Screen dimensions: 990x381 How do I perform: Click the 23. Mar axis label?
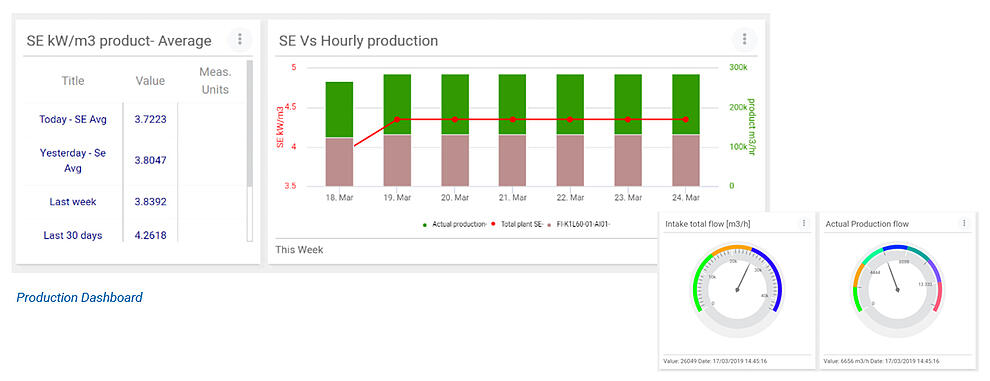[x=628, y=198]
